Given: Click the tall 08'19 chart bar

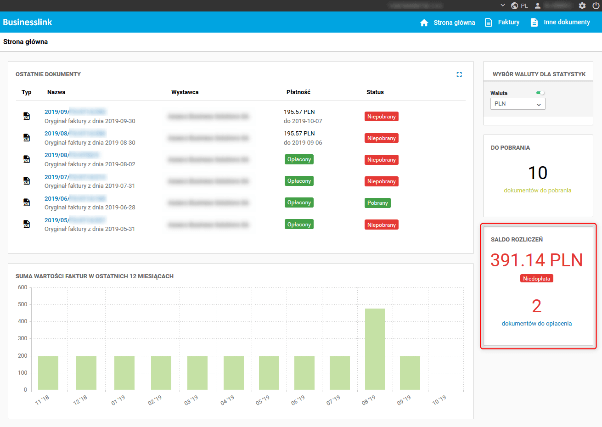Looking at the screenshot, I should pos(375,349).
